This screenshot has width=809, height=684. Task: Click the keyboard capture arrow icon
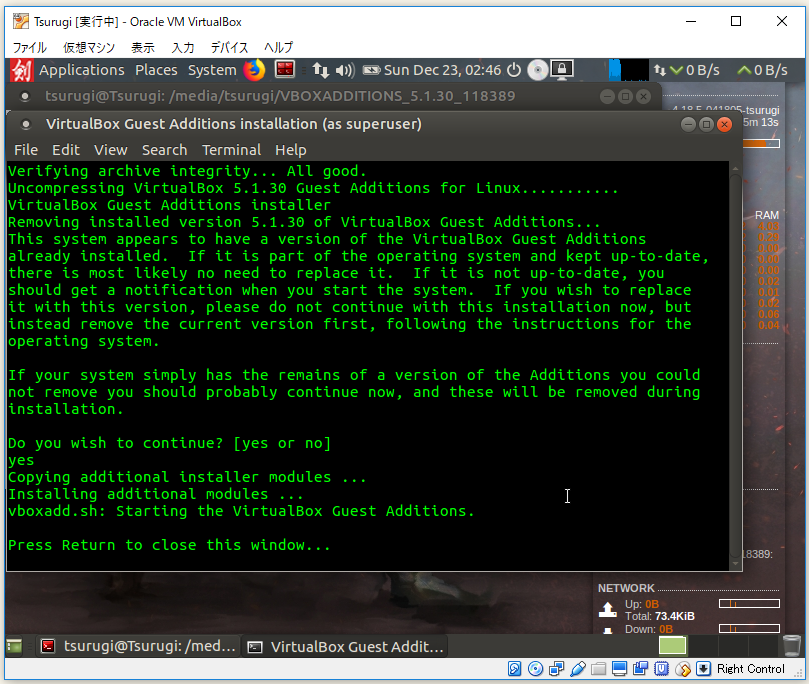pos(703,669)
